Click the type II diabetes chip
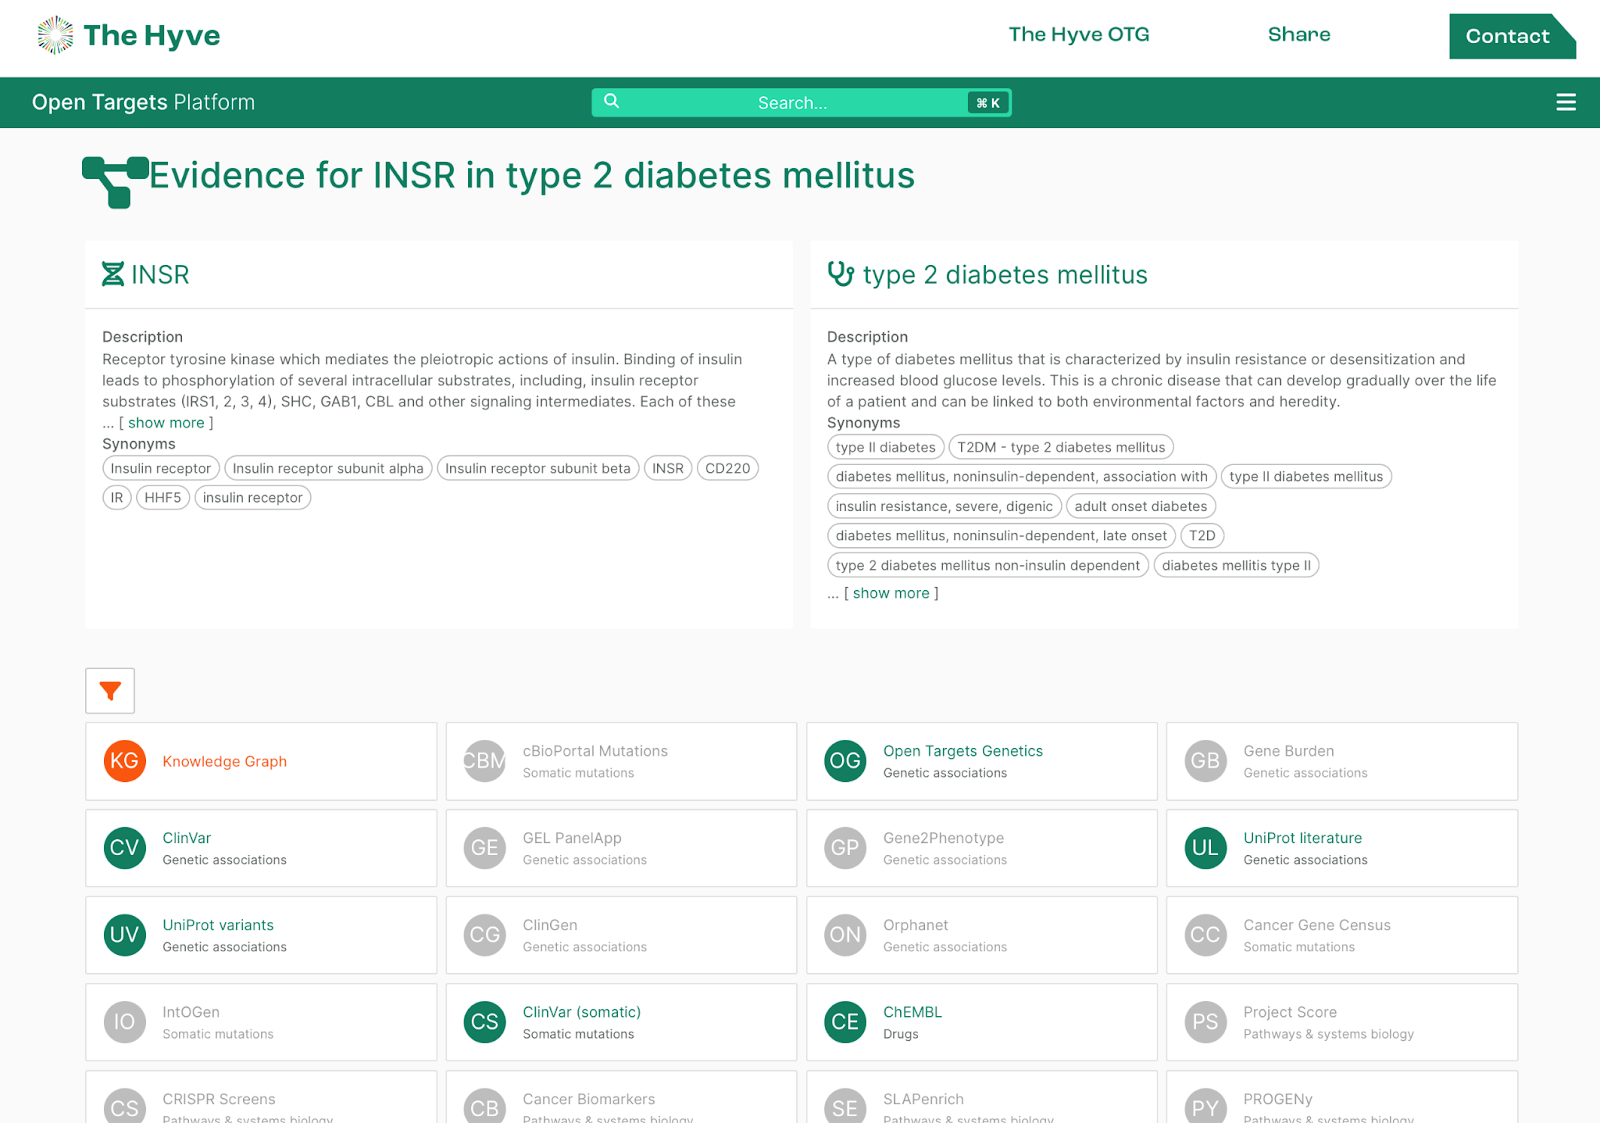 886,447
